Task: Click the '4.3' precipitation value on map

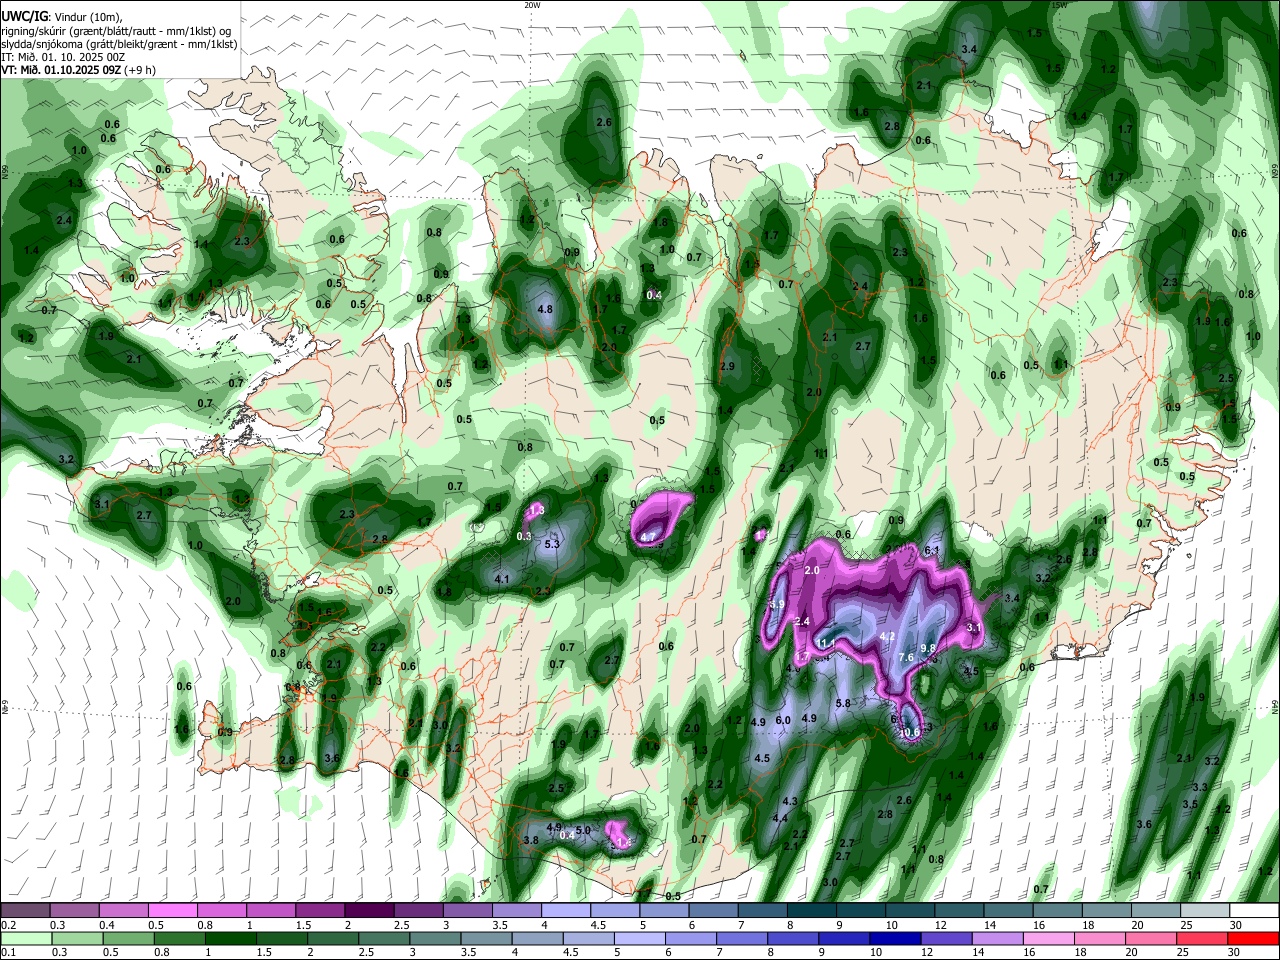Action: (x=790, y=801)
